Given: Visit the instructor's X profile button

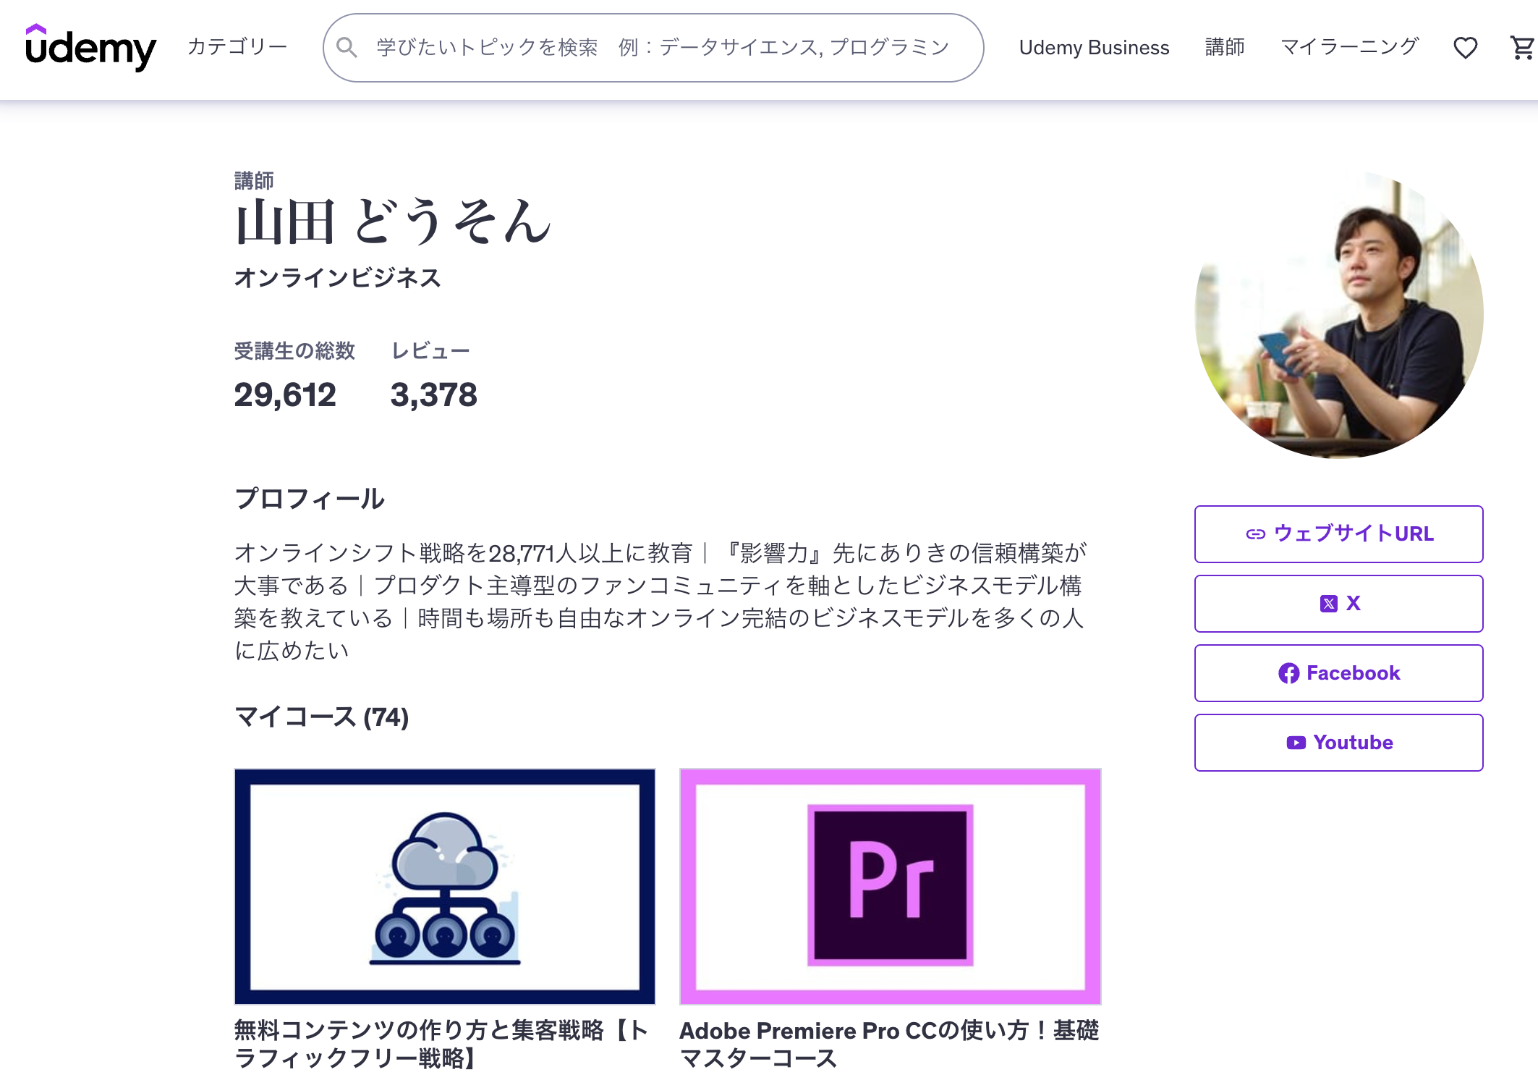Looking at the screenshot, I should [x=1339, y=604].
